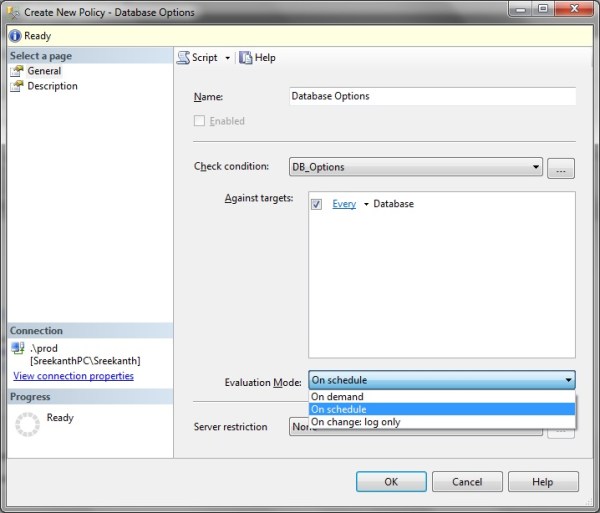Viewport: 600px width, 513px height.
Task: Click the server connection icon
Action: click(x=18, y=348)
